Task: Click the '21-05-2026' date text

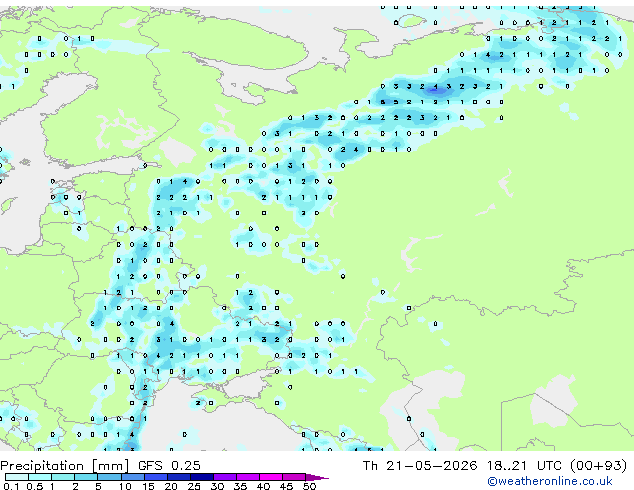Action: tap(431, 466)
